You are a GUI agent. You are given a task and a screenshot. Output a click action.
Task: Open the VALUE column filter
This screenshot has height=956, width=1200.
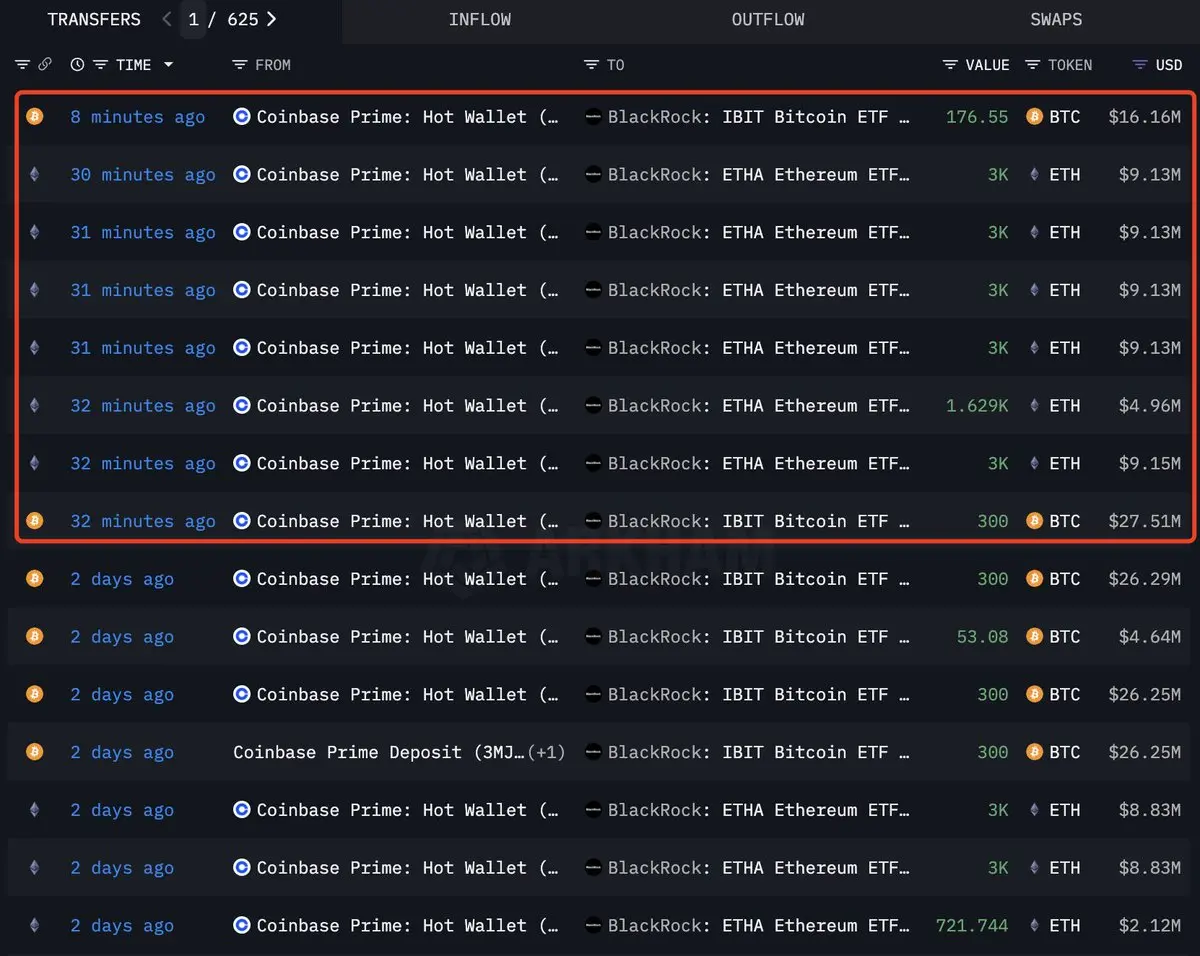tap(950, 65)
